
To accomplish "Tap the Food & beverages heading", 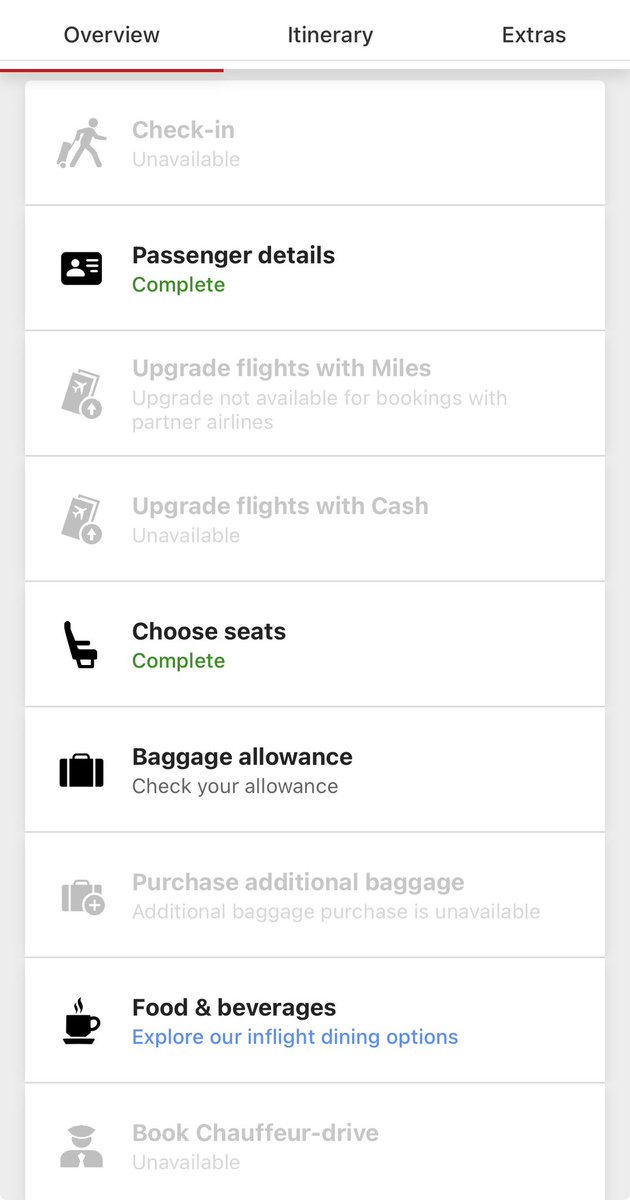I will tap(234, 1007).
